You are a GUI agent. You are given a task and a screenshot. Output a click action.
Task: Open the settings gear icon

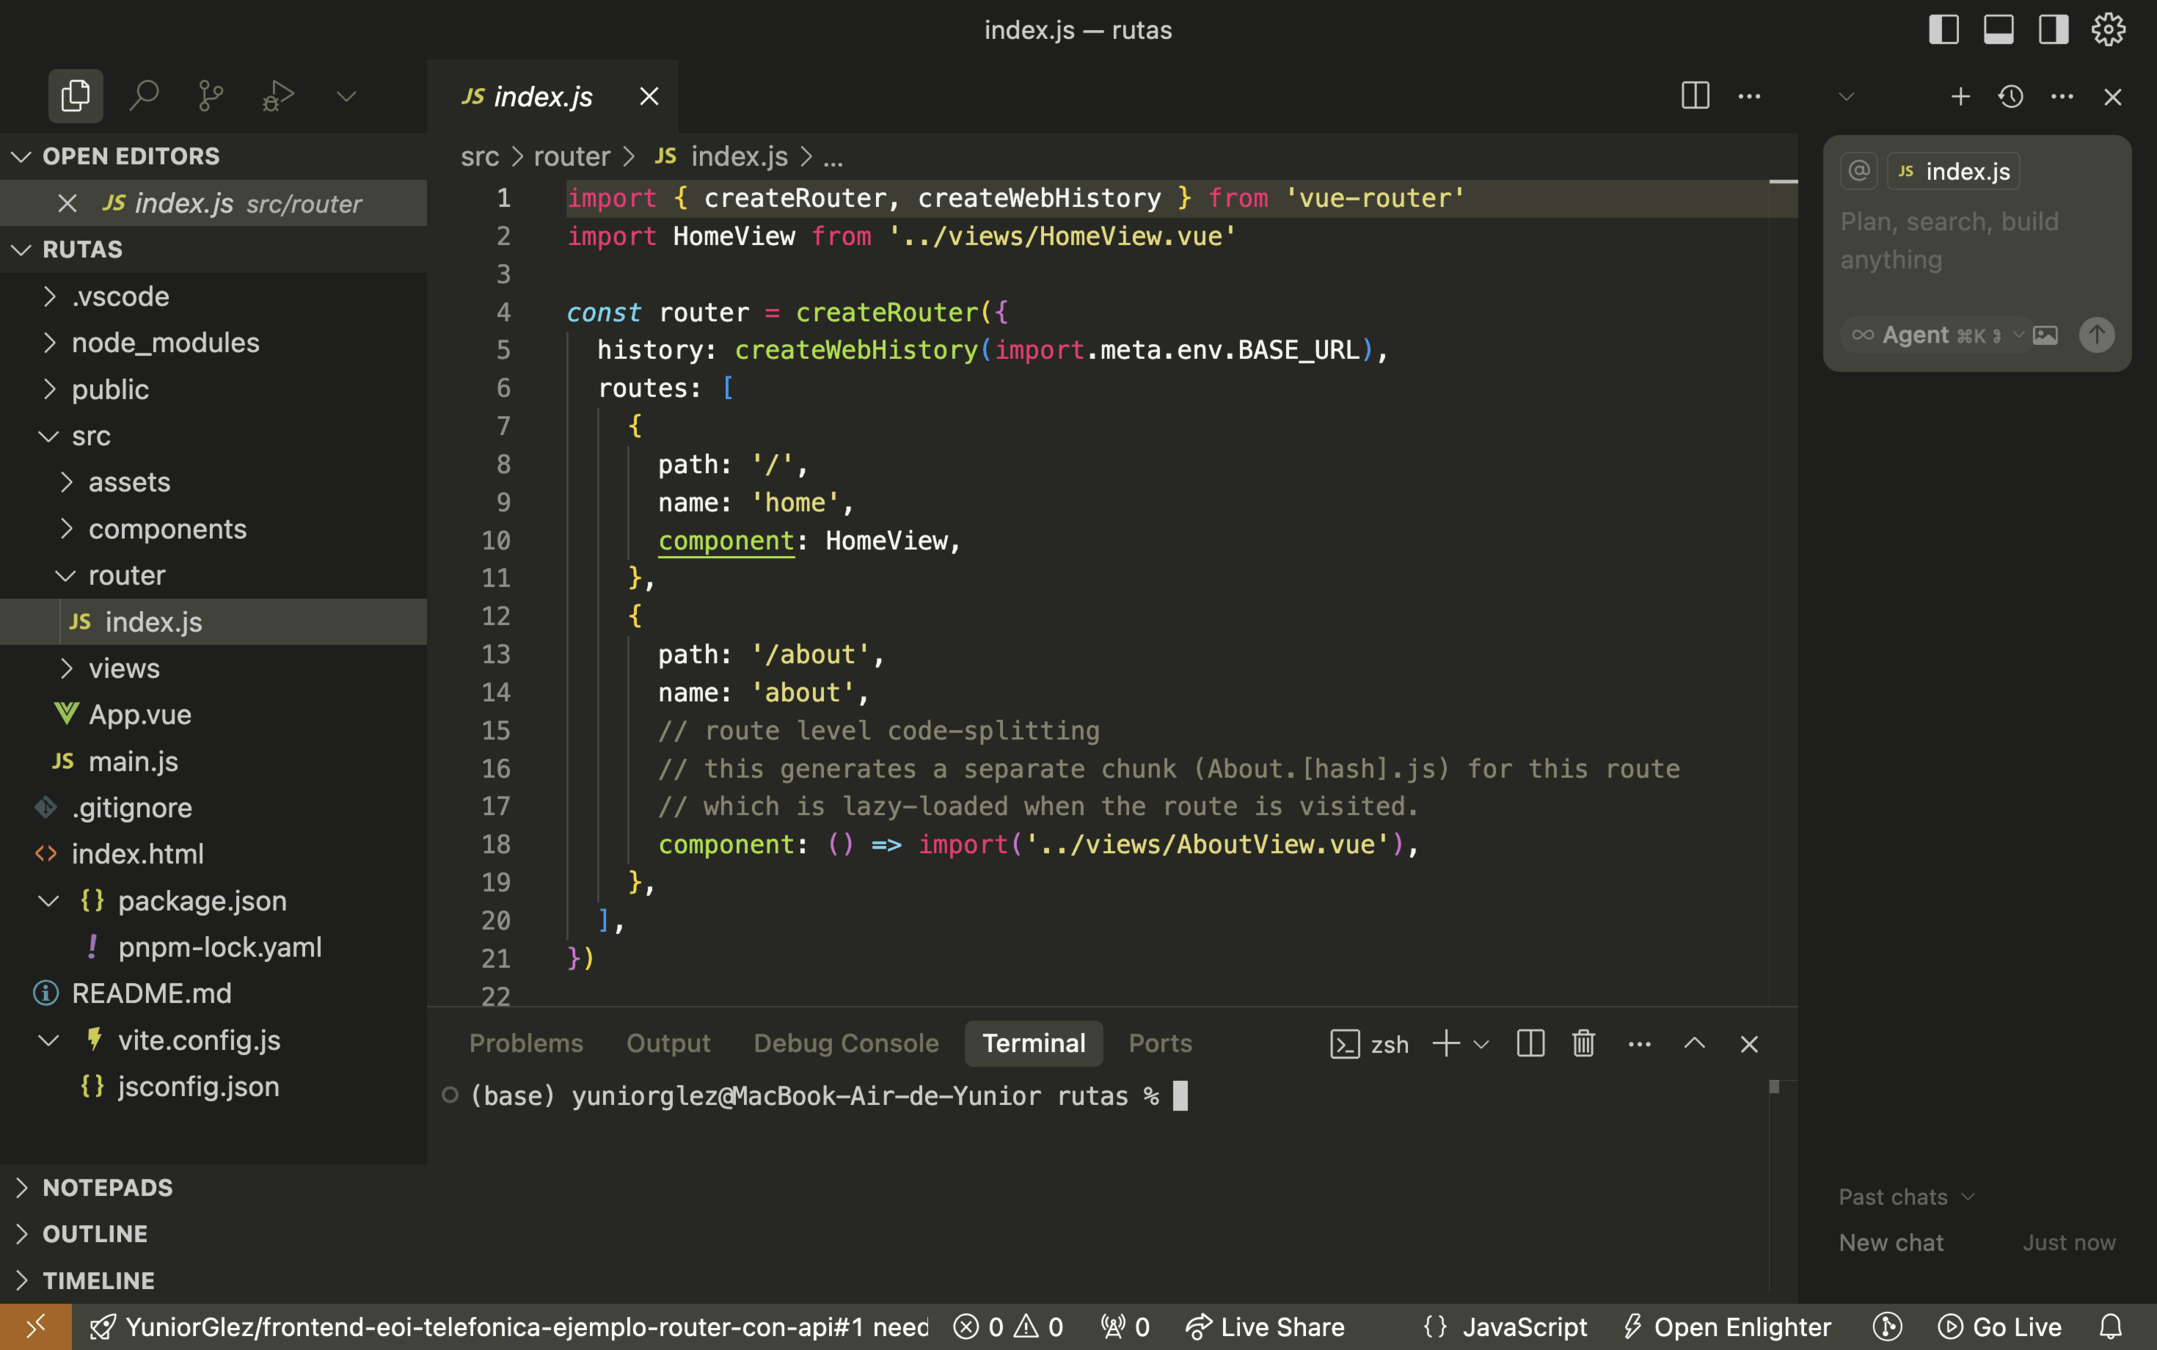click(x=2108, y=30)
